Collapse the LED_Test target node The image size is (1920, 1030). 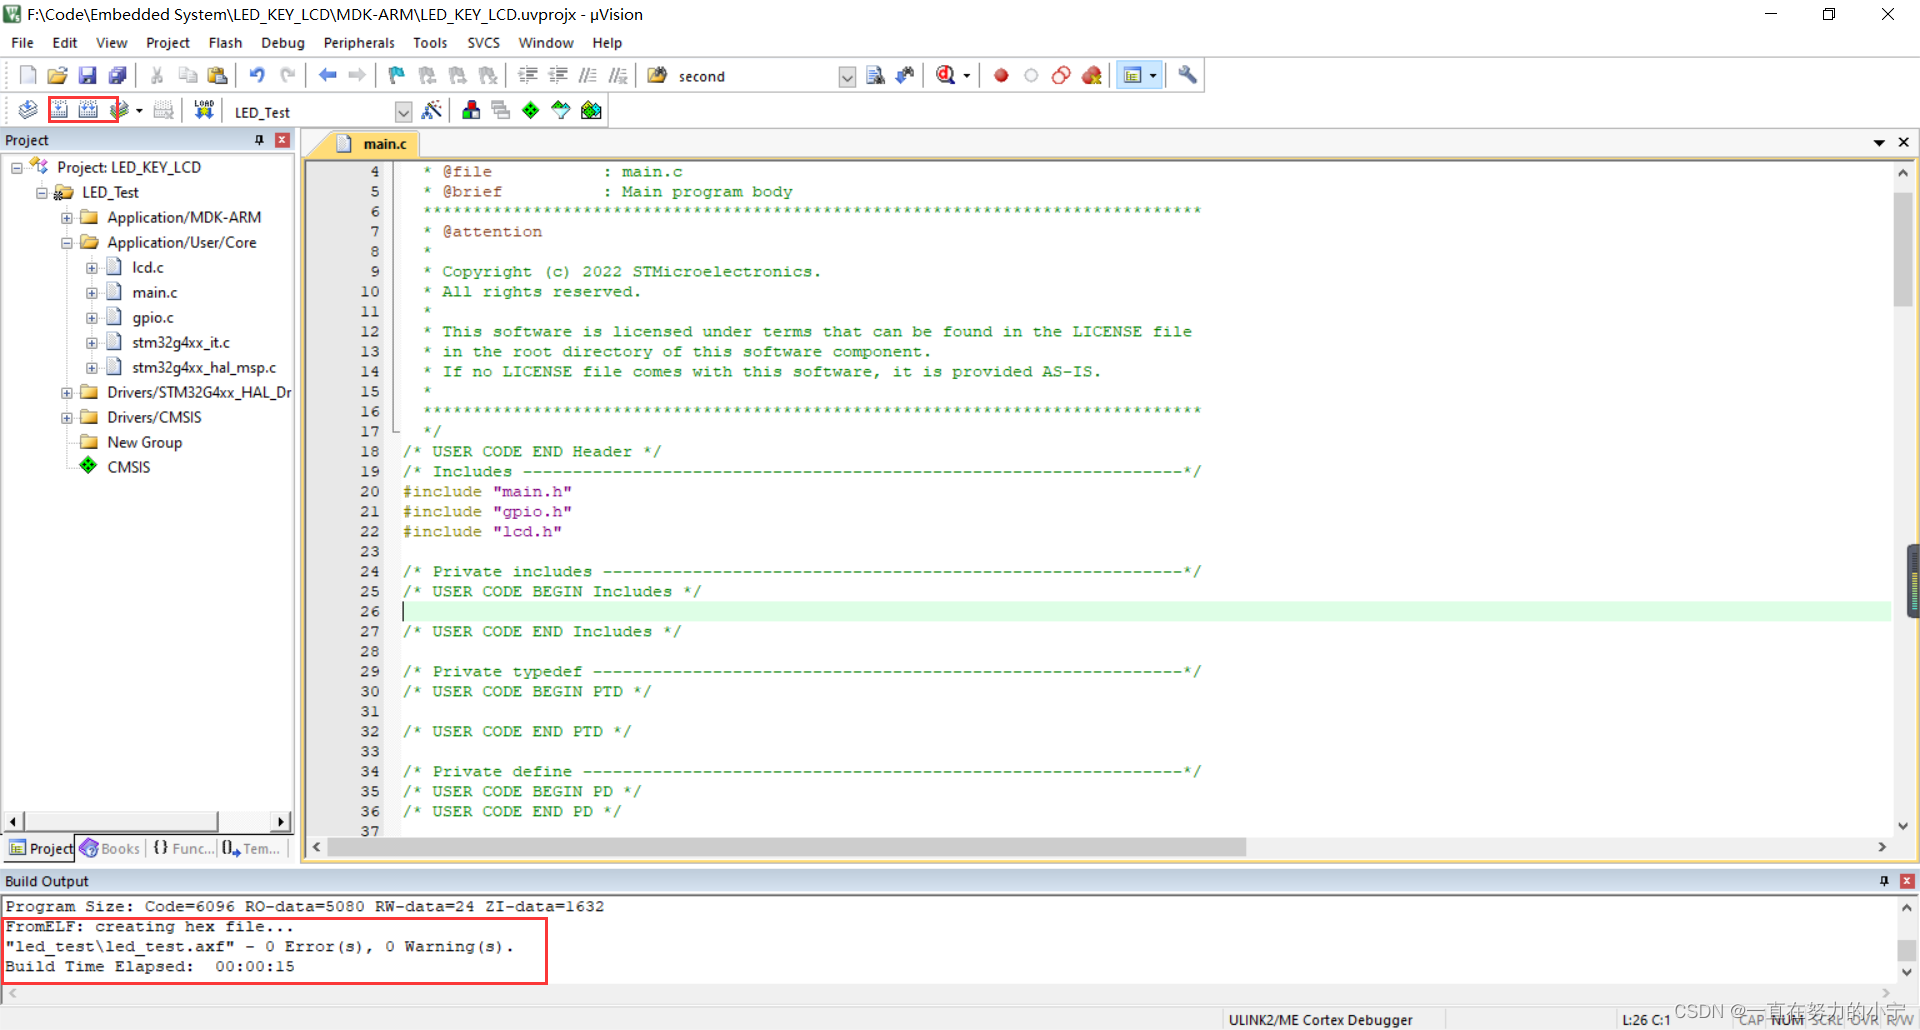(x=42, y=193)
